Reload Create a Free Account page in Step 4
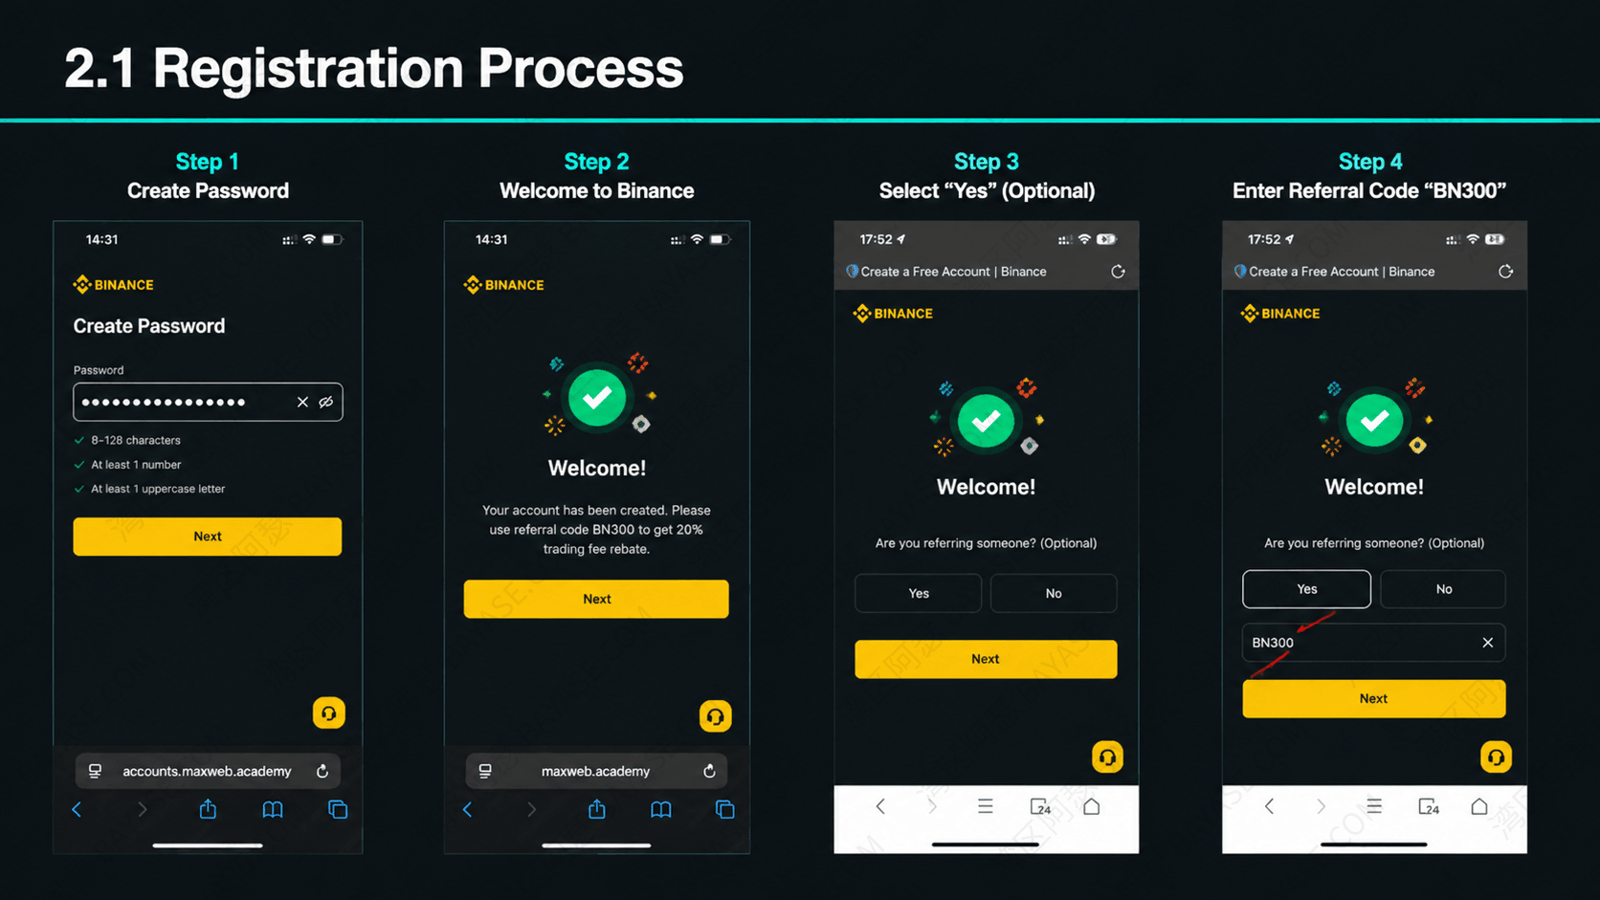1600x900 pixels. pyautogui.click(x=1506, y=271)
